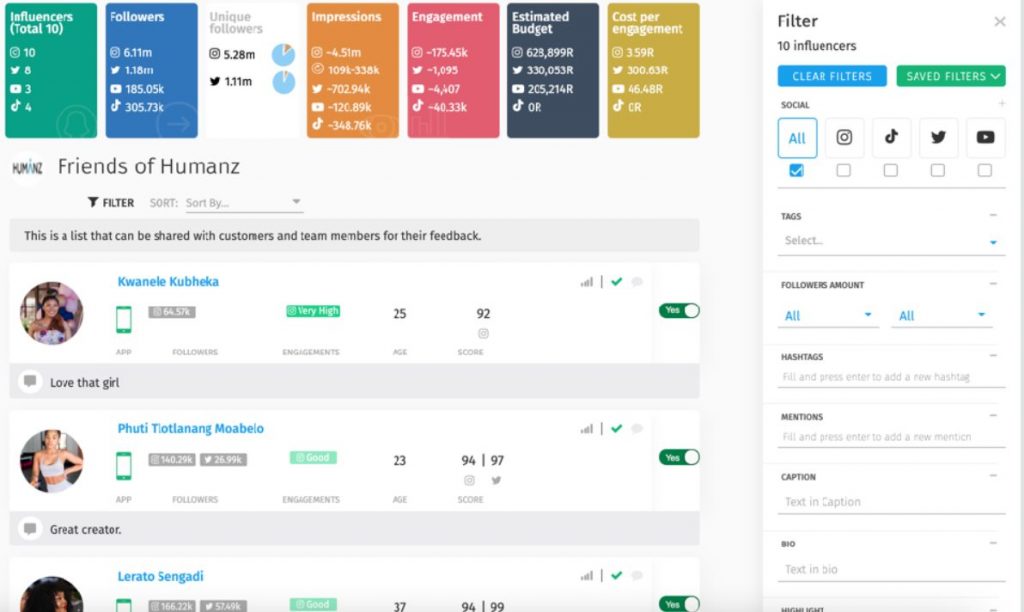Open the Sort By dropdown

pyautogui.click(x=243, y=202)
